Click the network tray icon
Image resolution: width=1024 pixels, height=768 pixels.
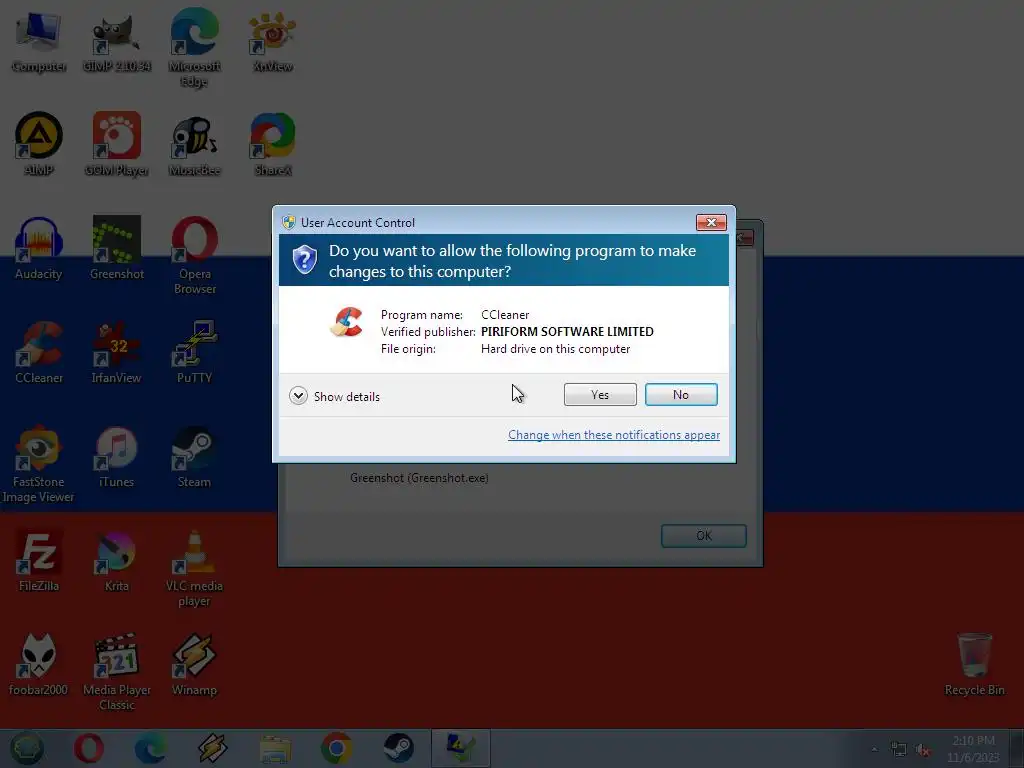[899, 750]
